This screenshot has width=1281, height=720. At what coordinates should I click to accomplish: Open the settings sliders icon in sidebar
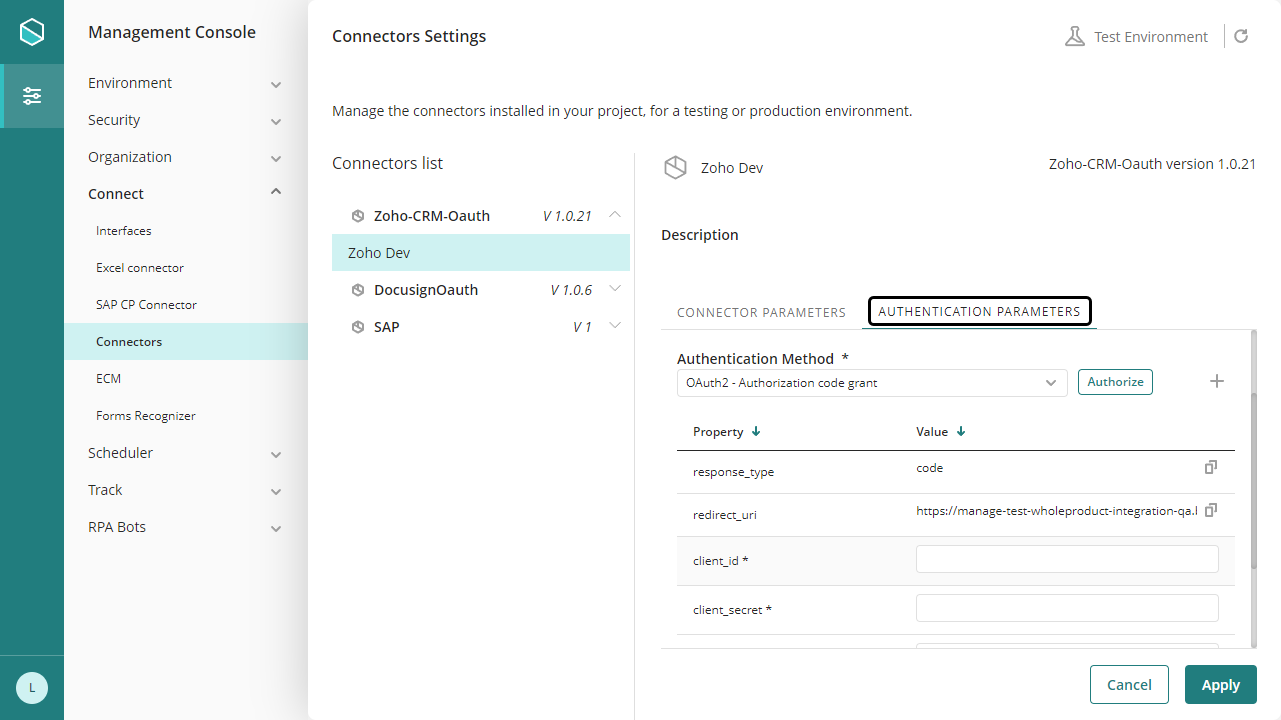click(33, 96)
